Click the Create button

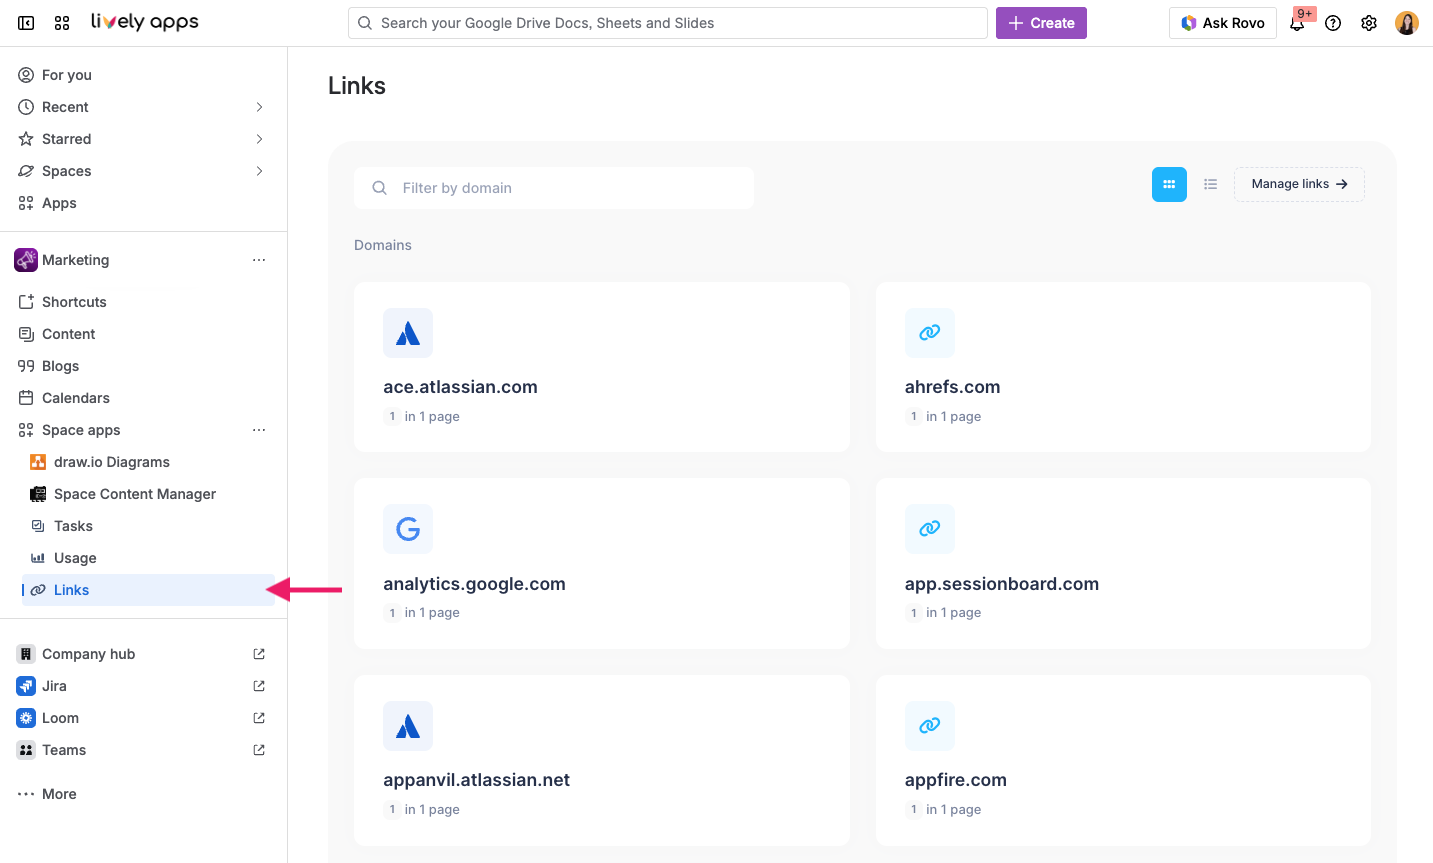click(x=1041, y=22)
